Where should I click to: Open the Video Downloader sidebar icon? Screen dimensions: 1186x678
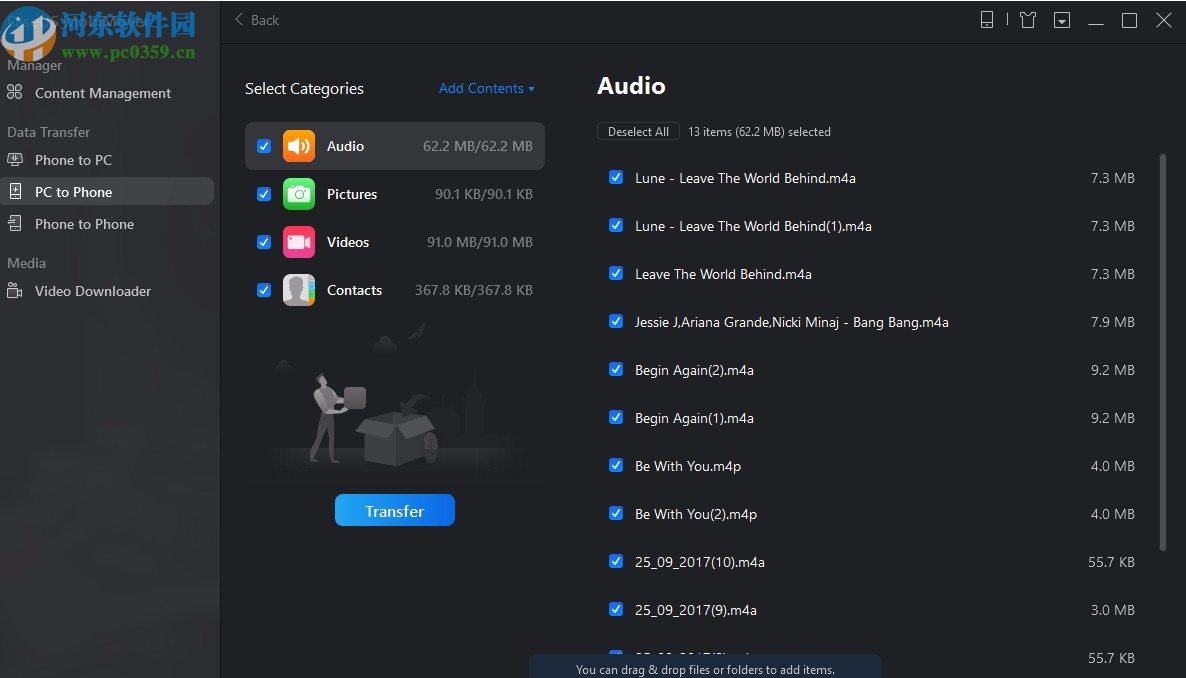click(13, 291)
